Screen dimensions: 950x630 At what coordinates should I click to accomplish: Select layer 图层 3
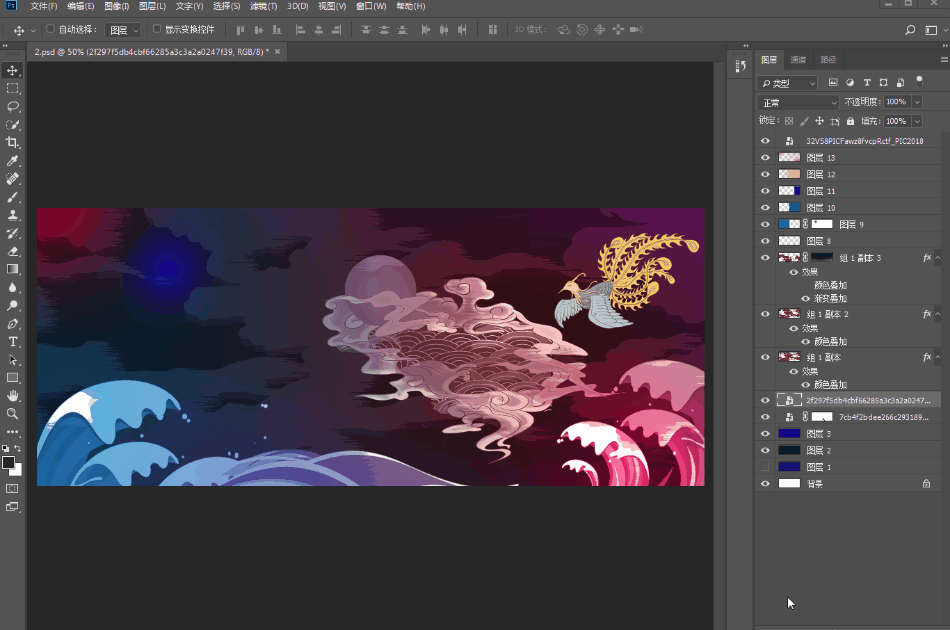point(848,434)
